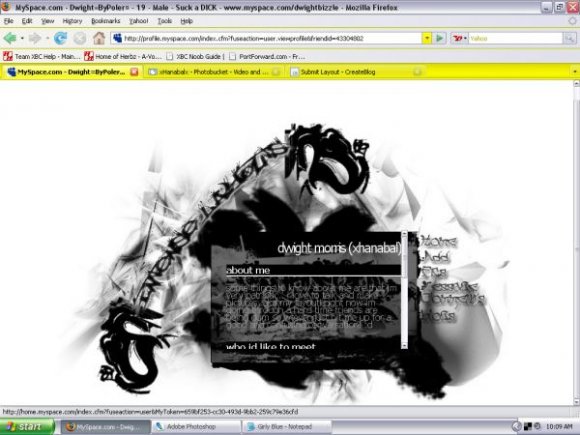Screen dimensions: 580x435
Task: Click the about me heading
Action: [x=248, y=270]
